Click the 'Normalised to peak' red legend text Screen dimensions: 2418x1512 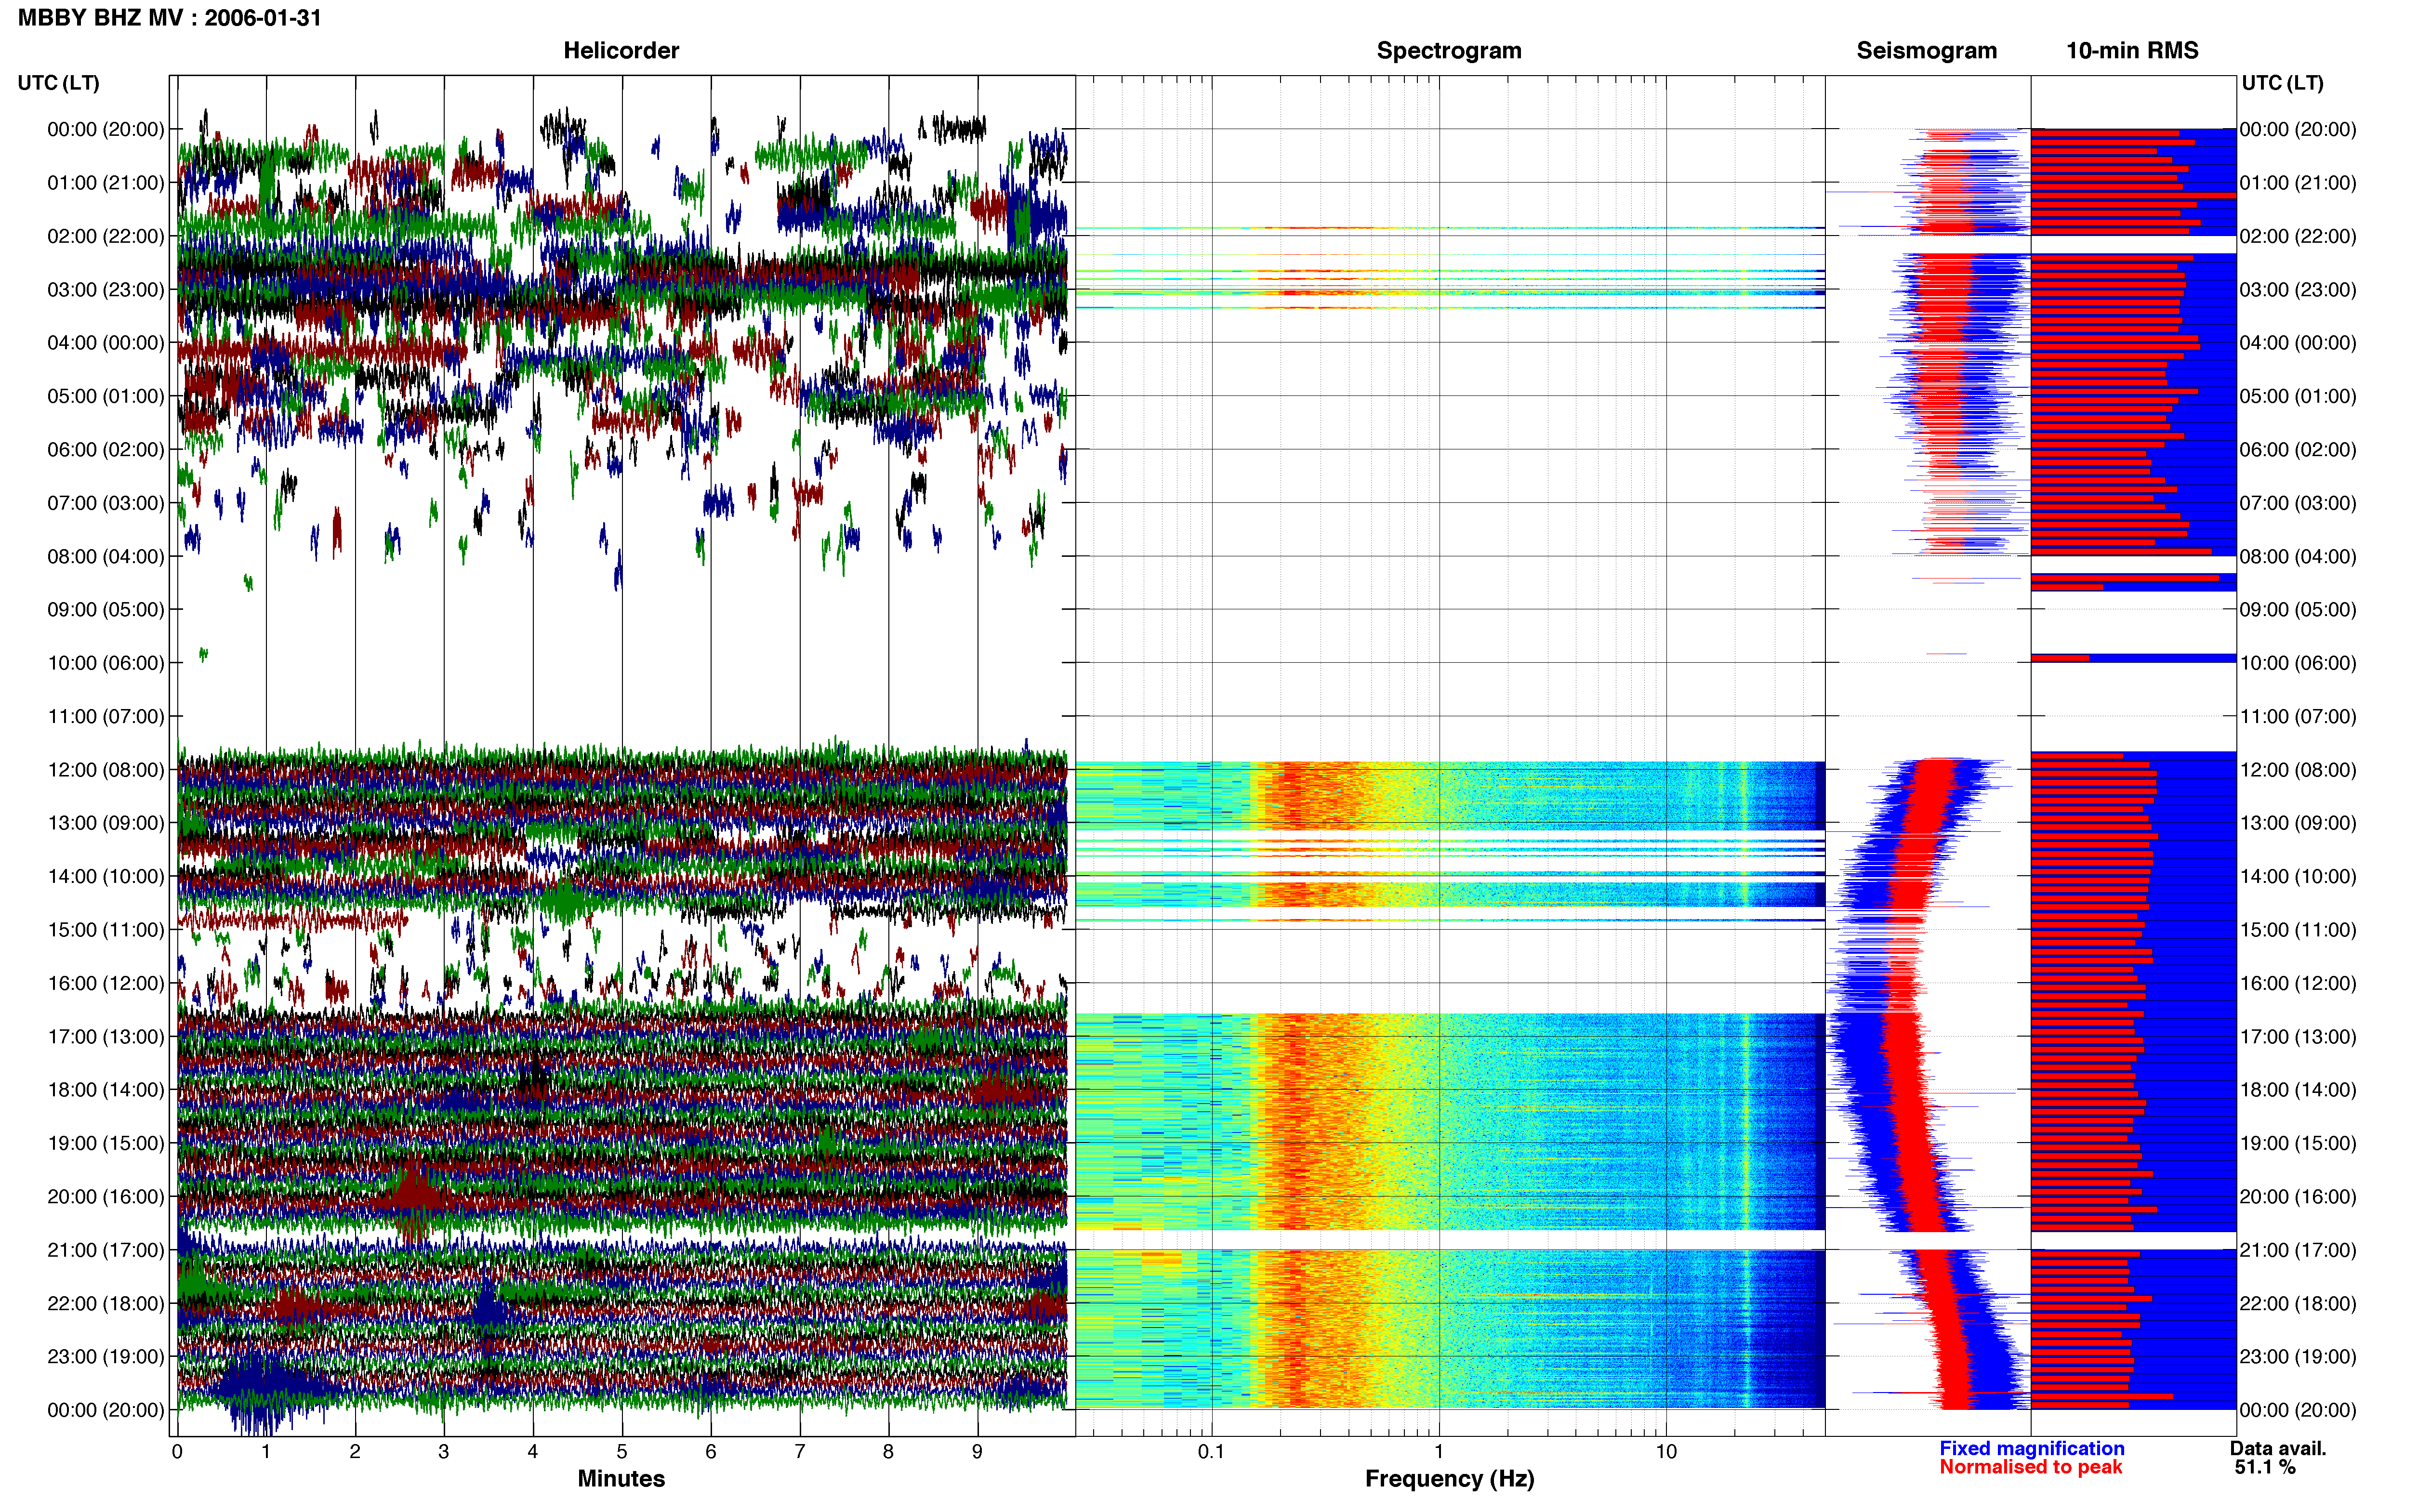2030,1467
